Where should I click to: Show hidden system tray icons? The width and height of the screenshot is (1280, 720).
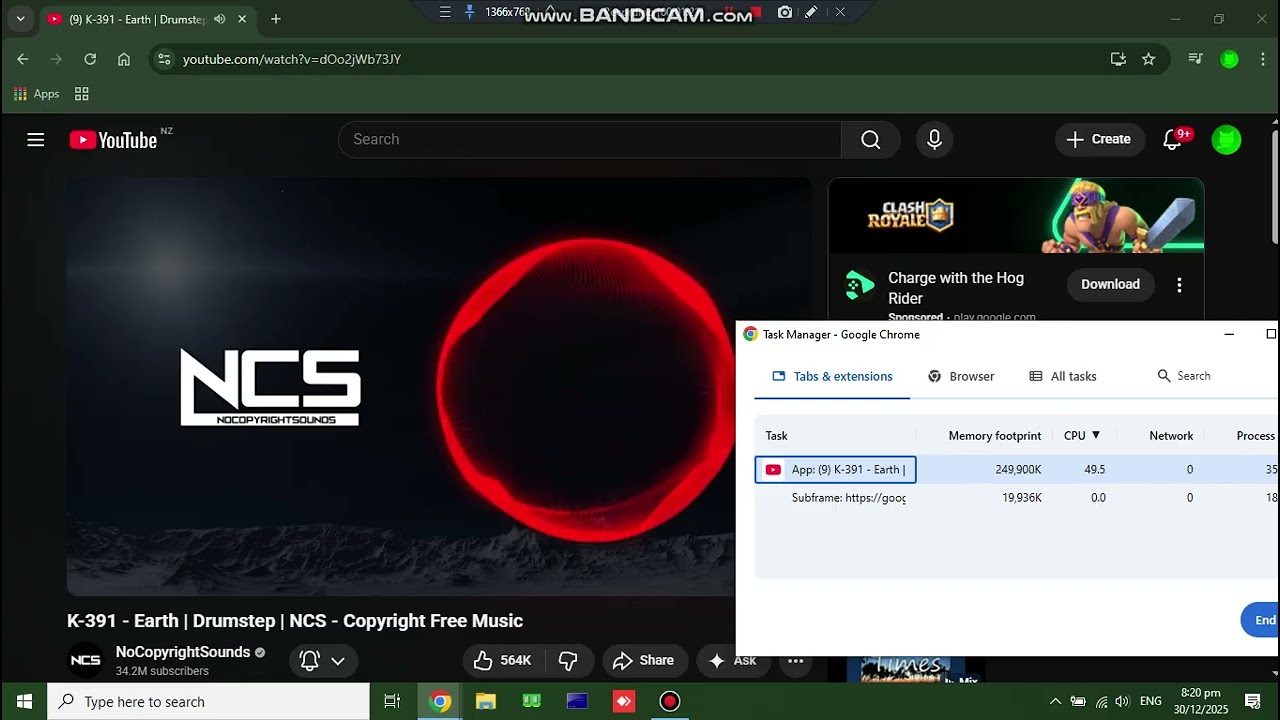[1055, 701]
